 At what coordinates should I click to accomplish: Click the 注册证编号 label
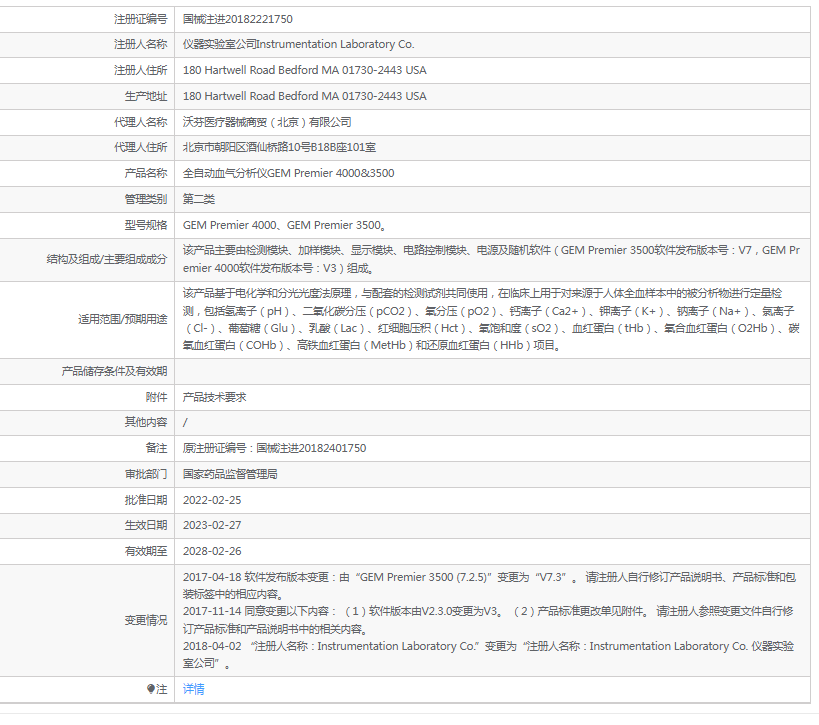(141, 19)
